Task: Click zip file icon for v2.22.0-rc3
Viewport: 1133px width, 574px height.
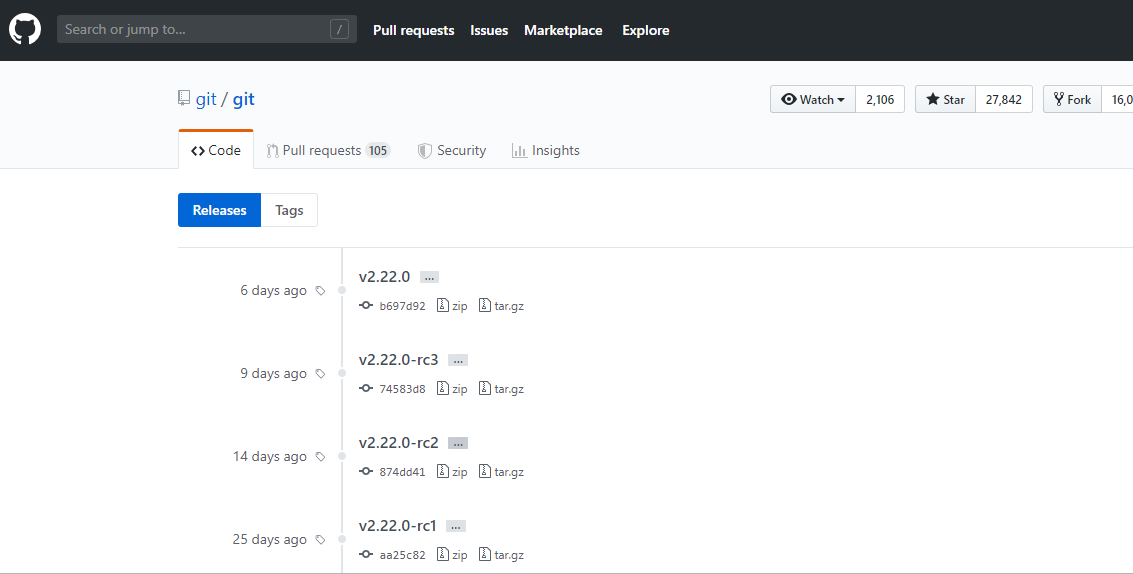Action: pos(443,389)
